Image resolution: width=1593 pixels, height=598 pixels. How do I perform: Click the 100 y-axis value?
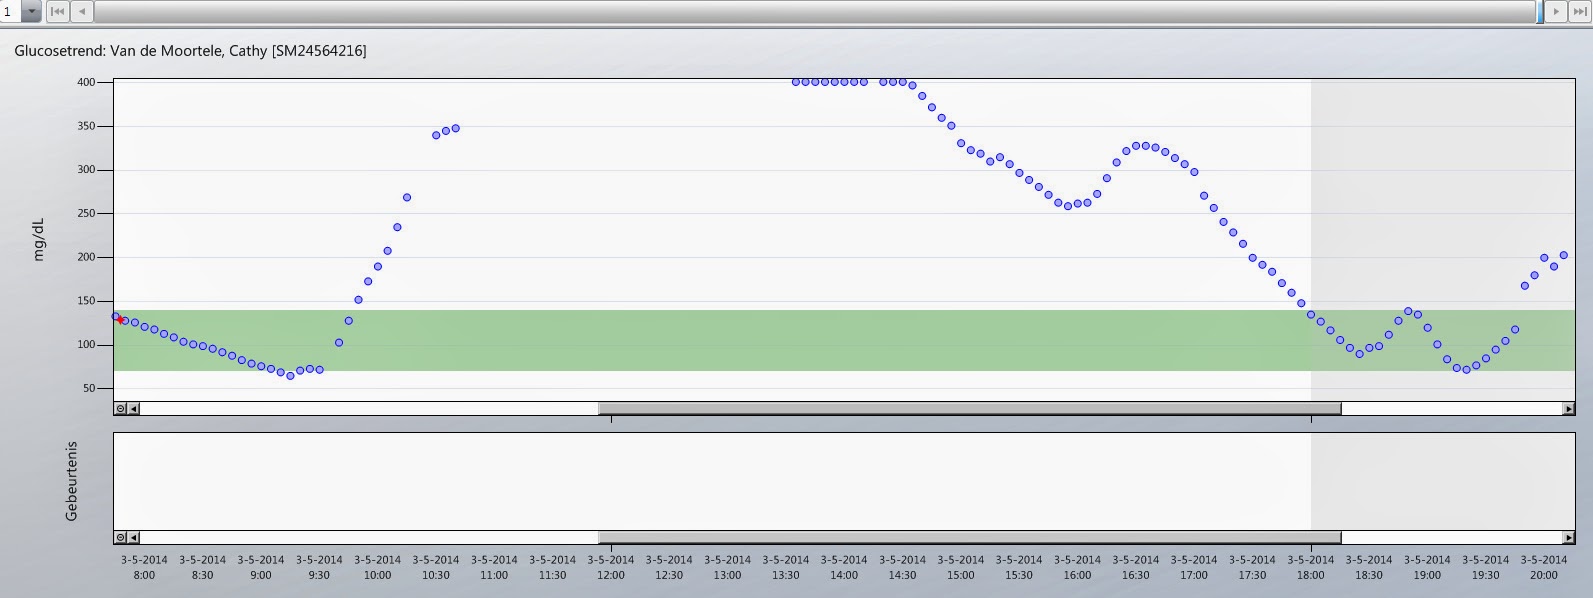point(86,345)
